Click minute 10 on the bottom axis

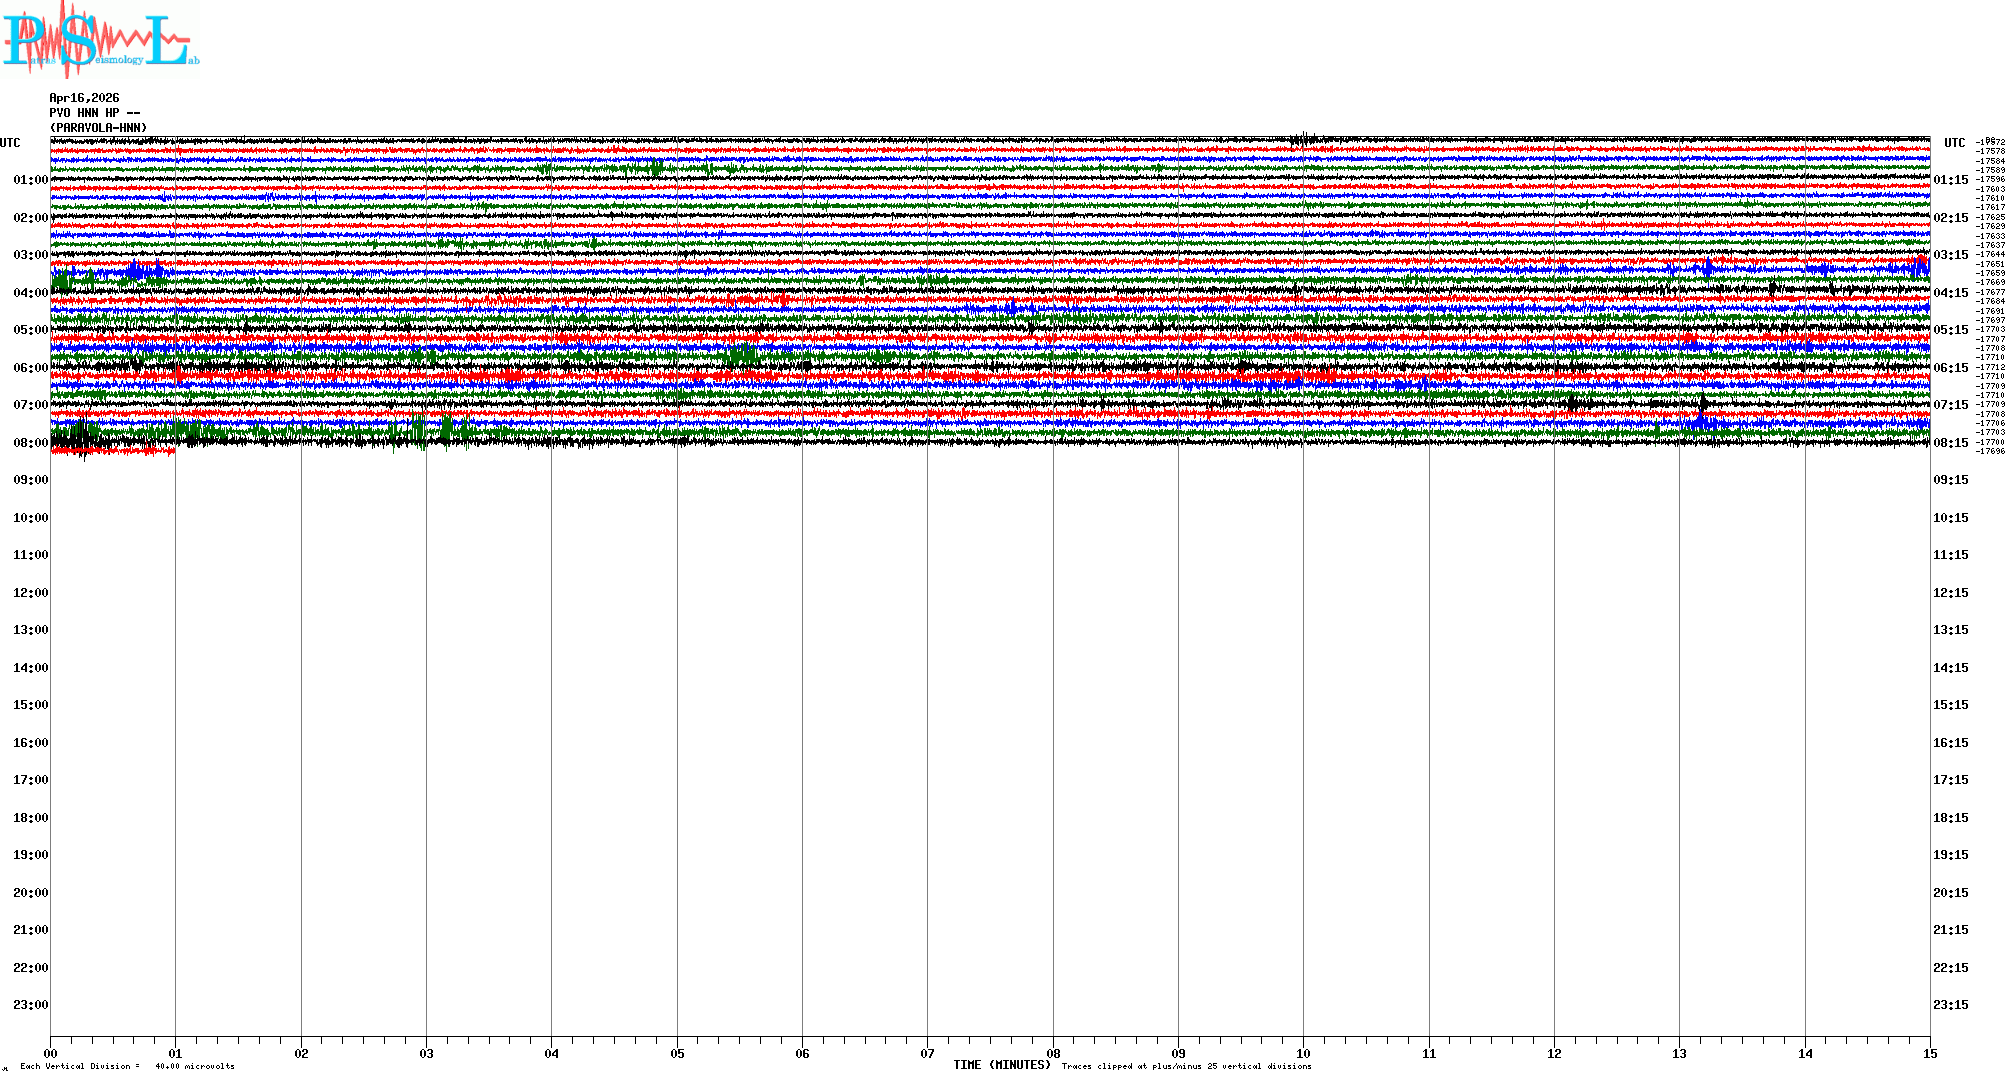click(1303, 1054)
